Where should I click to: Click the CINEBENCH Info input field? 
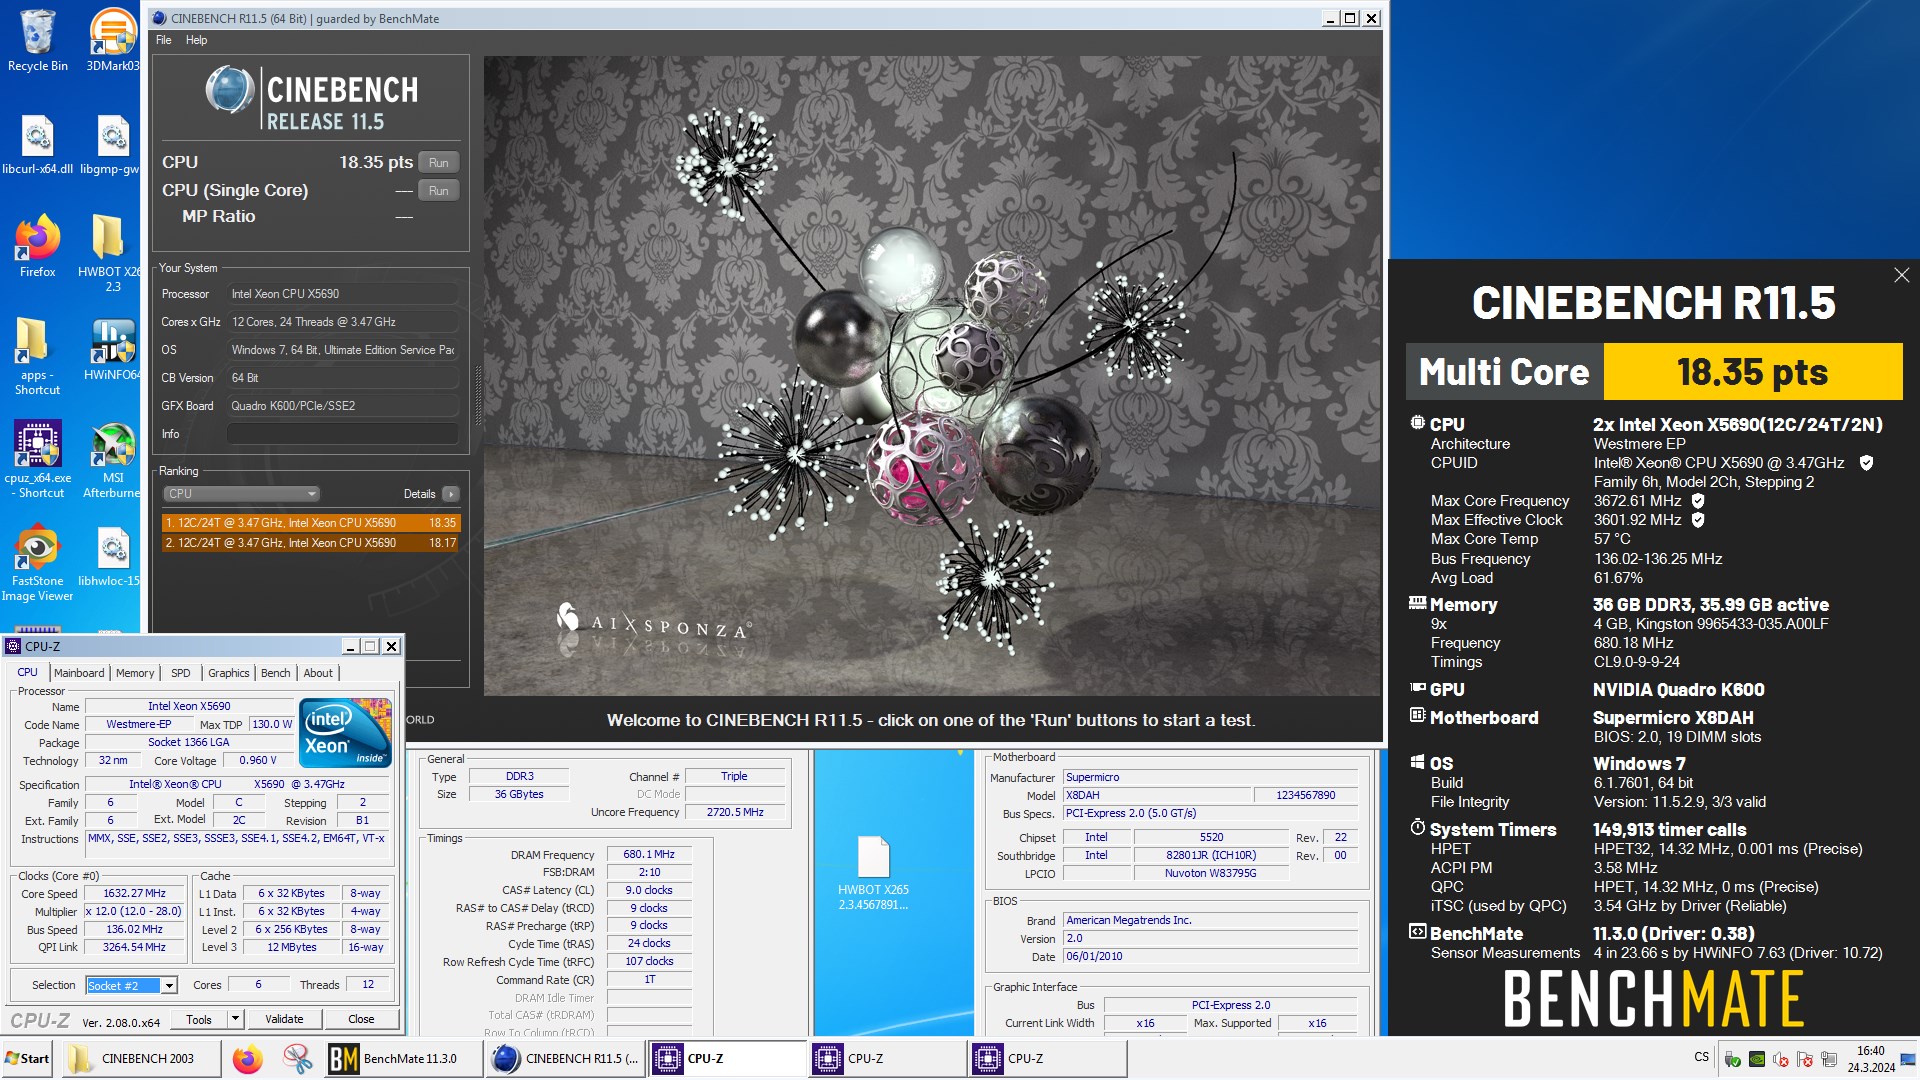point(342,434)
